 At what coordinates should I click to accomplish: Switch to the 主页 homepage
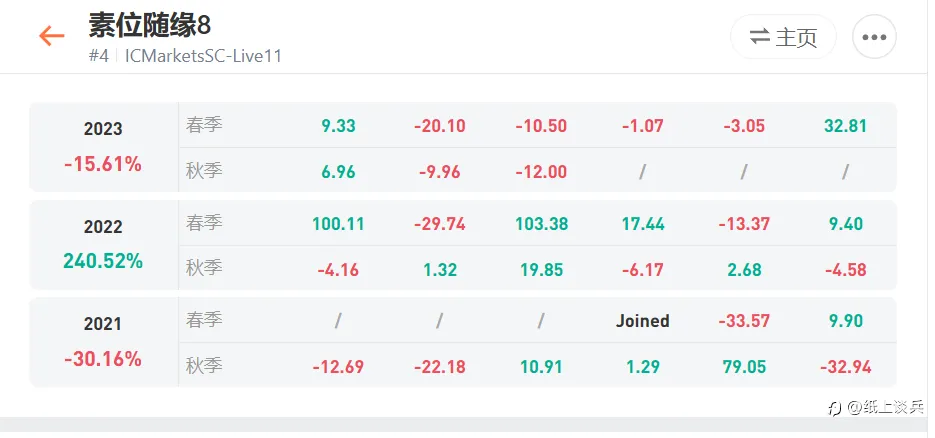[x=784, y=37]
